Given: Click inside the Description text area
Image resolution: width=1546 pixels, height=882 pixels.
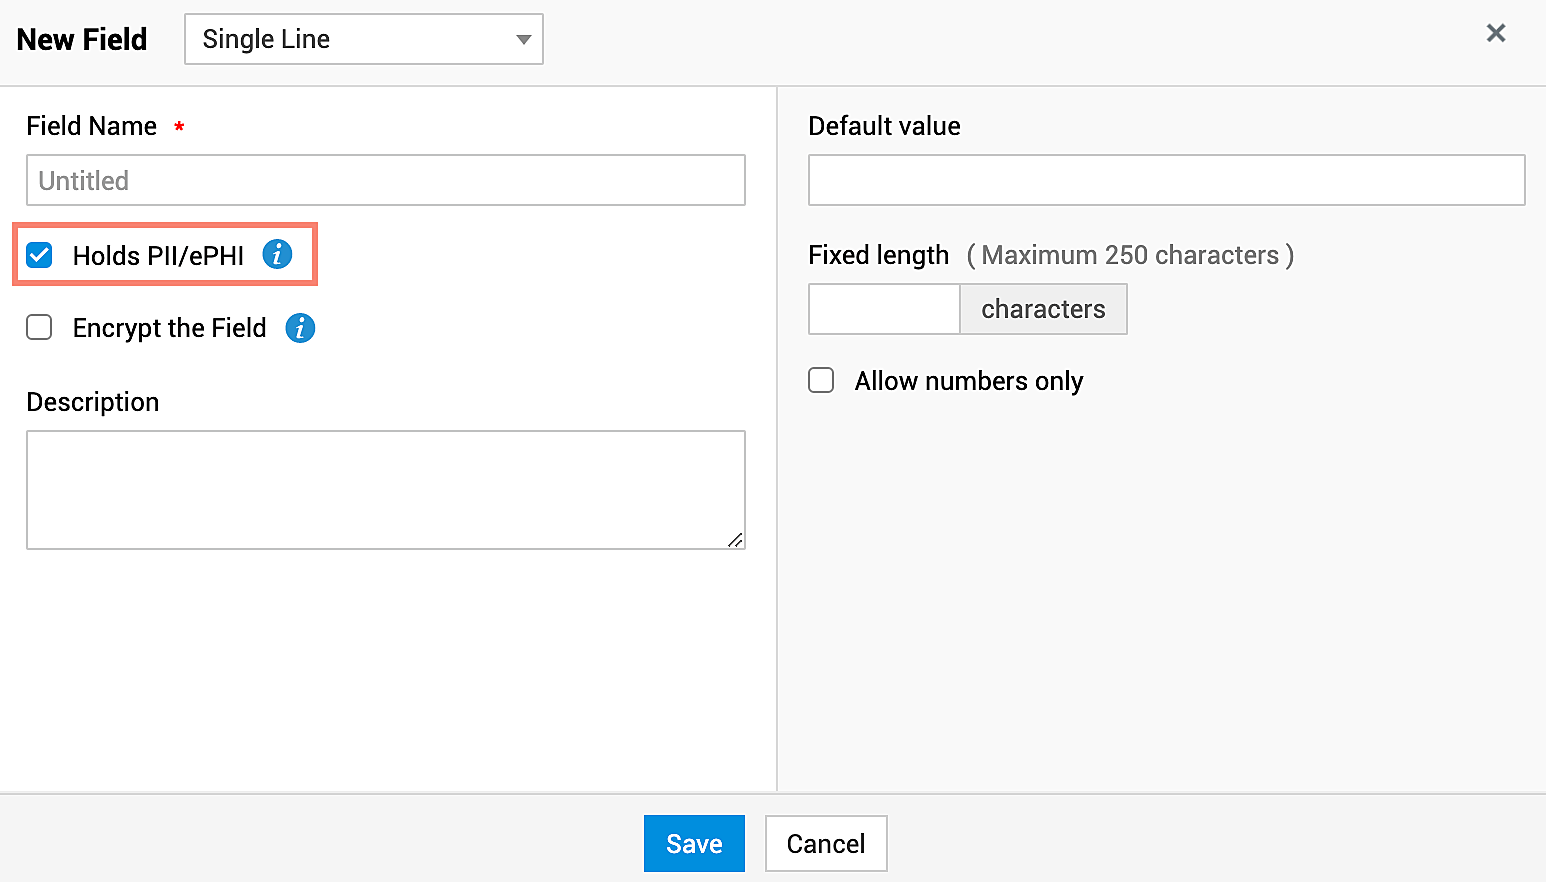Looking at the screenshot, I should tap(386, 490).
